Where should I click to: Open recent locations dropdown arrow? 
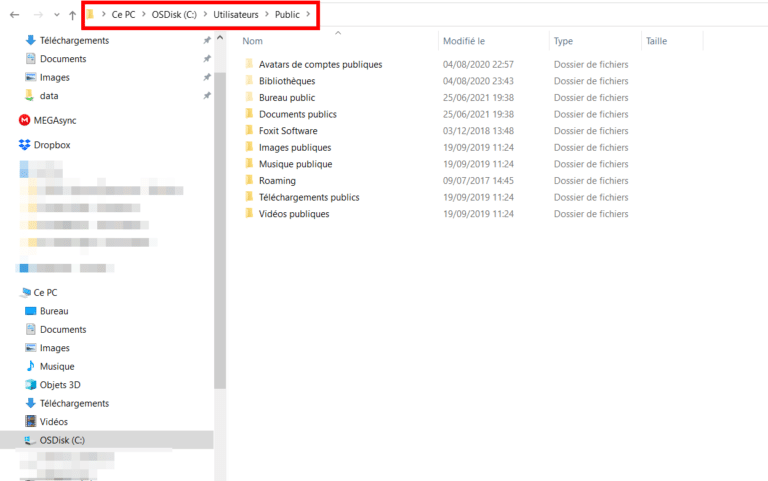pos(57,15)
